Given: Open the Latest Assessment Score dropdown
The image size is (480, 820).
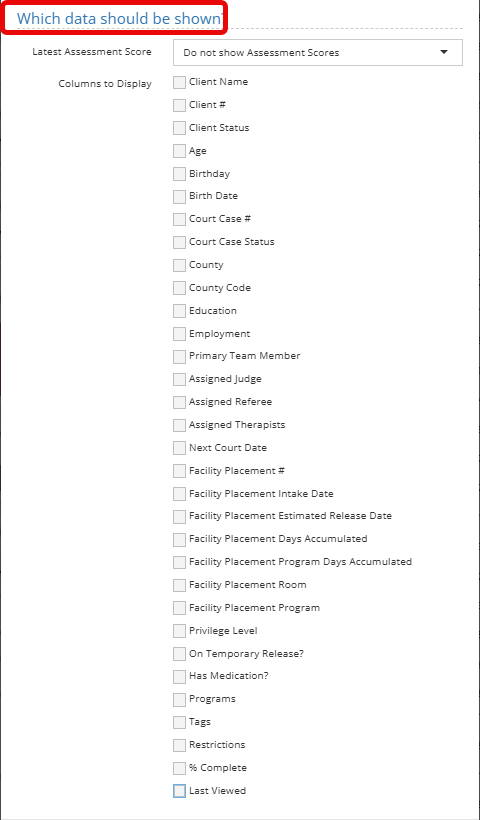Looking at the screenshot, I should (317, 52).
